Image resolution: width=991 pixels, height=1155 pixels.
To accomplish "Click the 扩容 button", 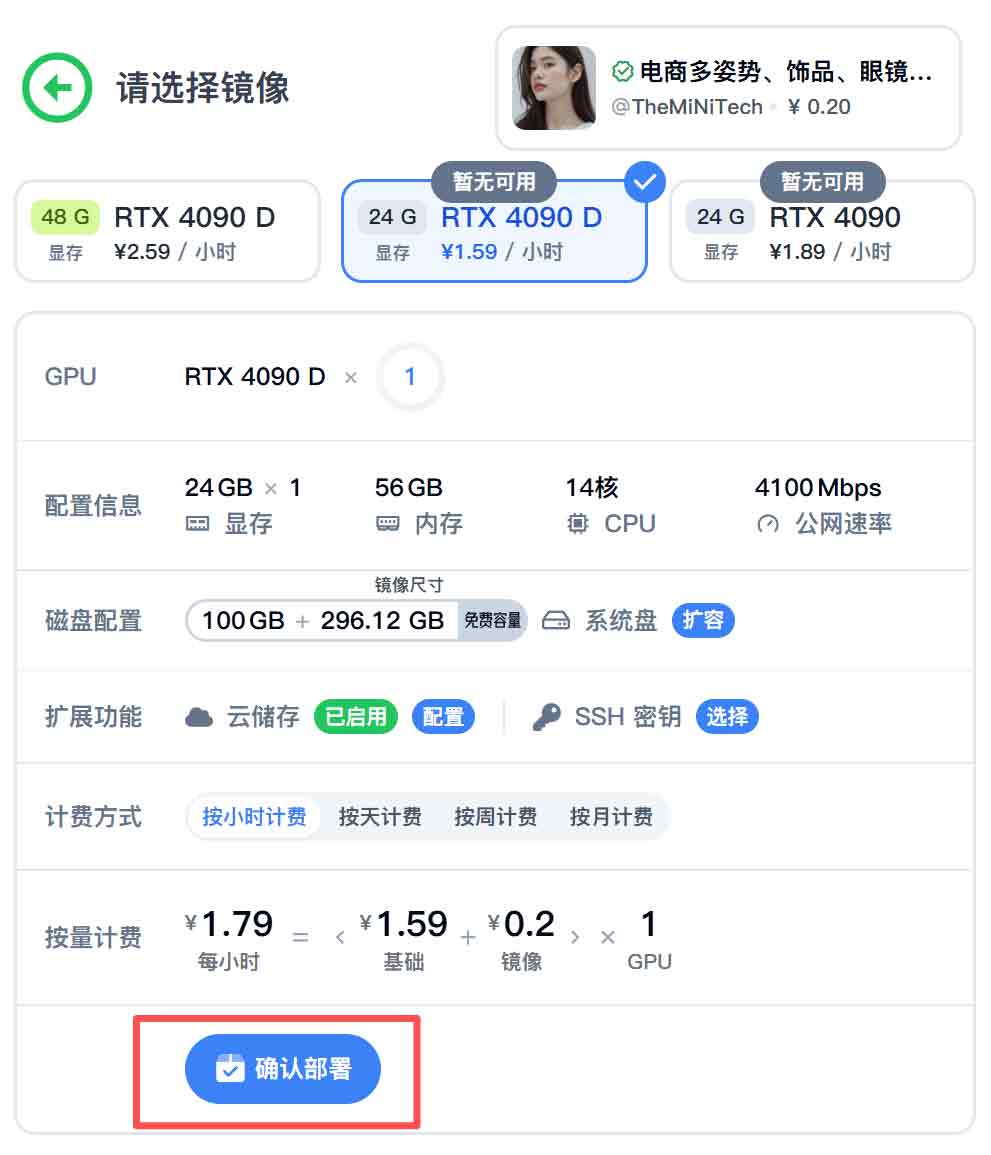I will point(703,620).
